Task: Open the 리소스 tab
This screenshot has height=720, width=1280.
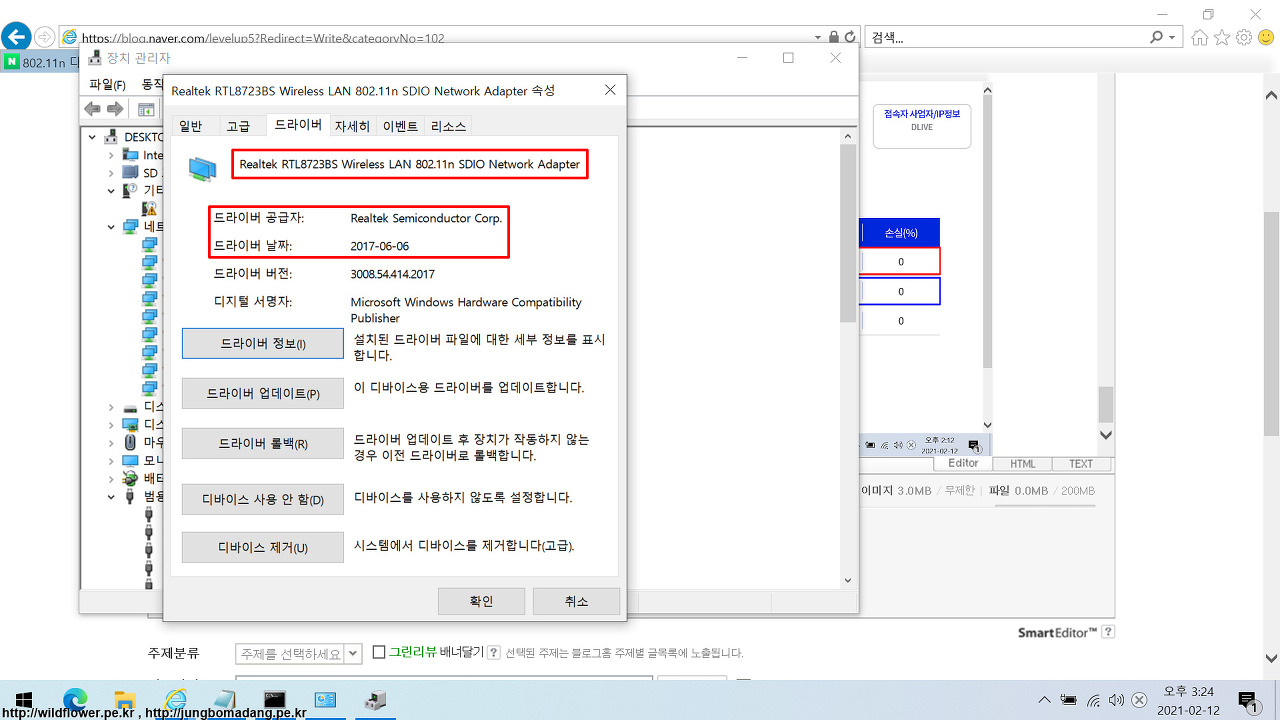Action: (x=448, y=126)
